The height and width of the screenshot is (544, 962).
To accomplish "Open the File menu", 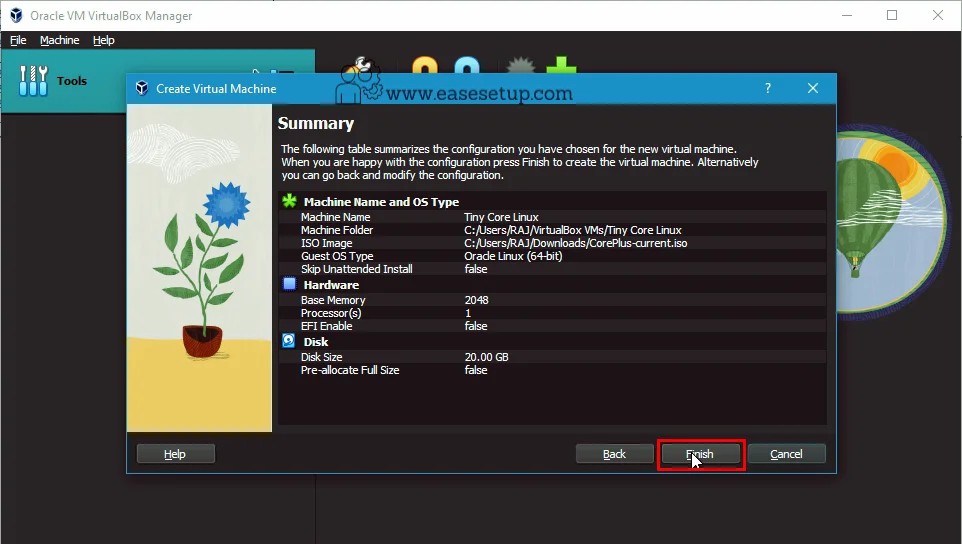I will click(18, 40).
